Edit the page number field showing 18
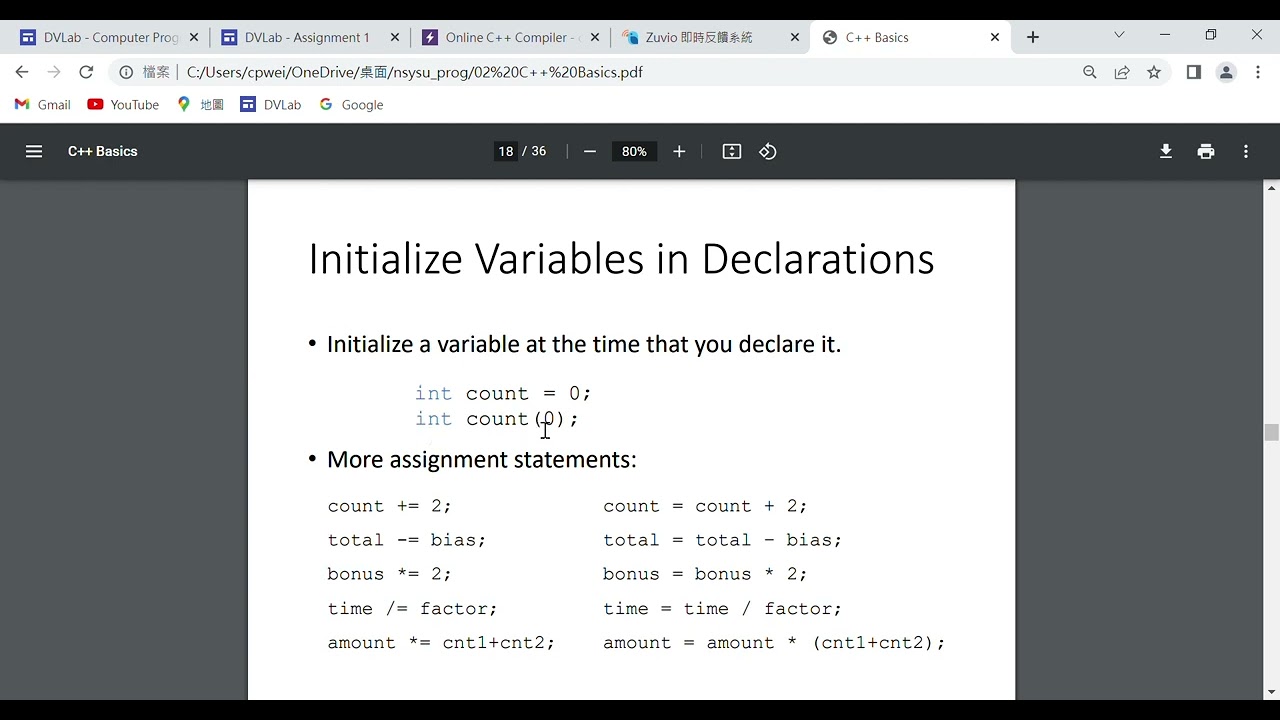1280x720 pixels. (x=506, y=151)
